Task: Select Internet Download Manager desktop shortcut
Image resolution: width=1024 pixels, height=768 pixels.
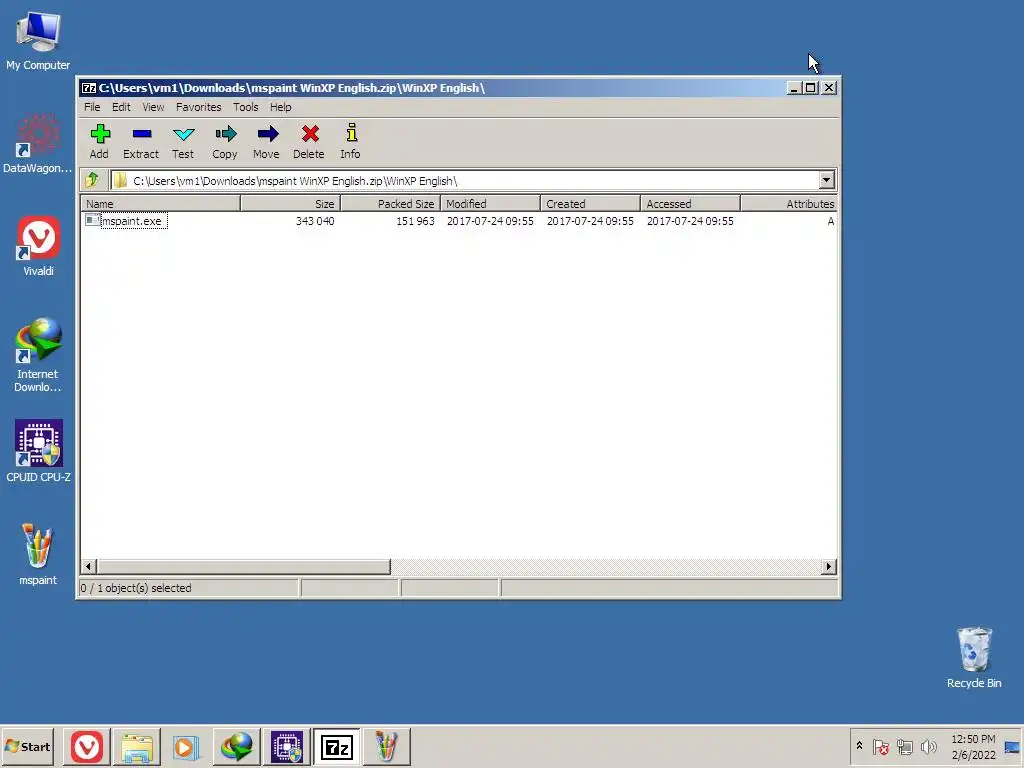Action: (38, 355)
